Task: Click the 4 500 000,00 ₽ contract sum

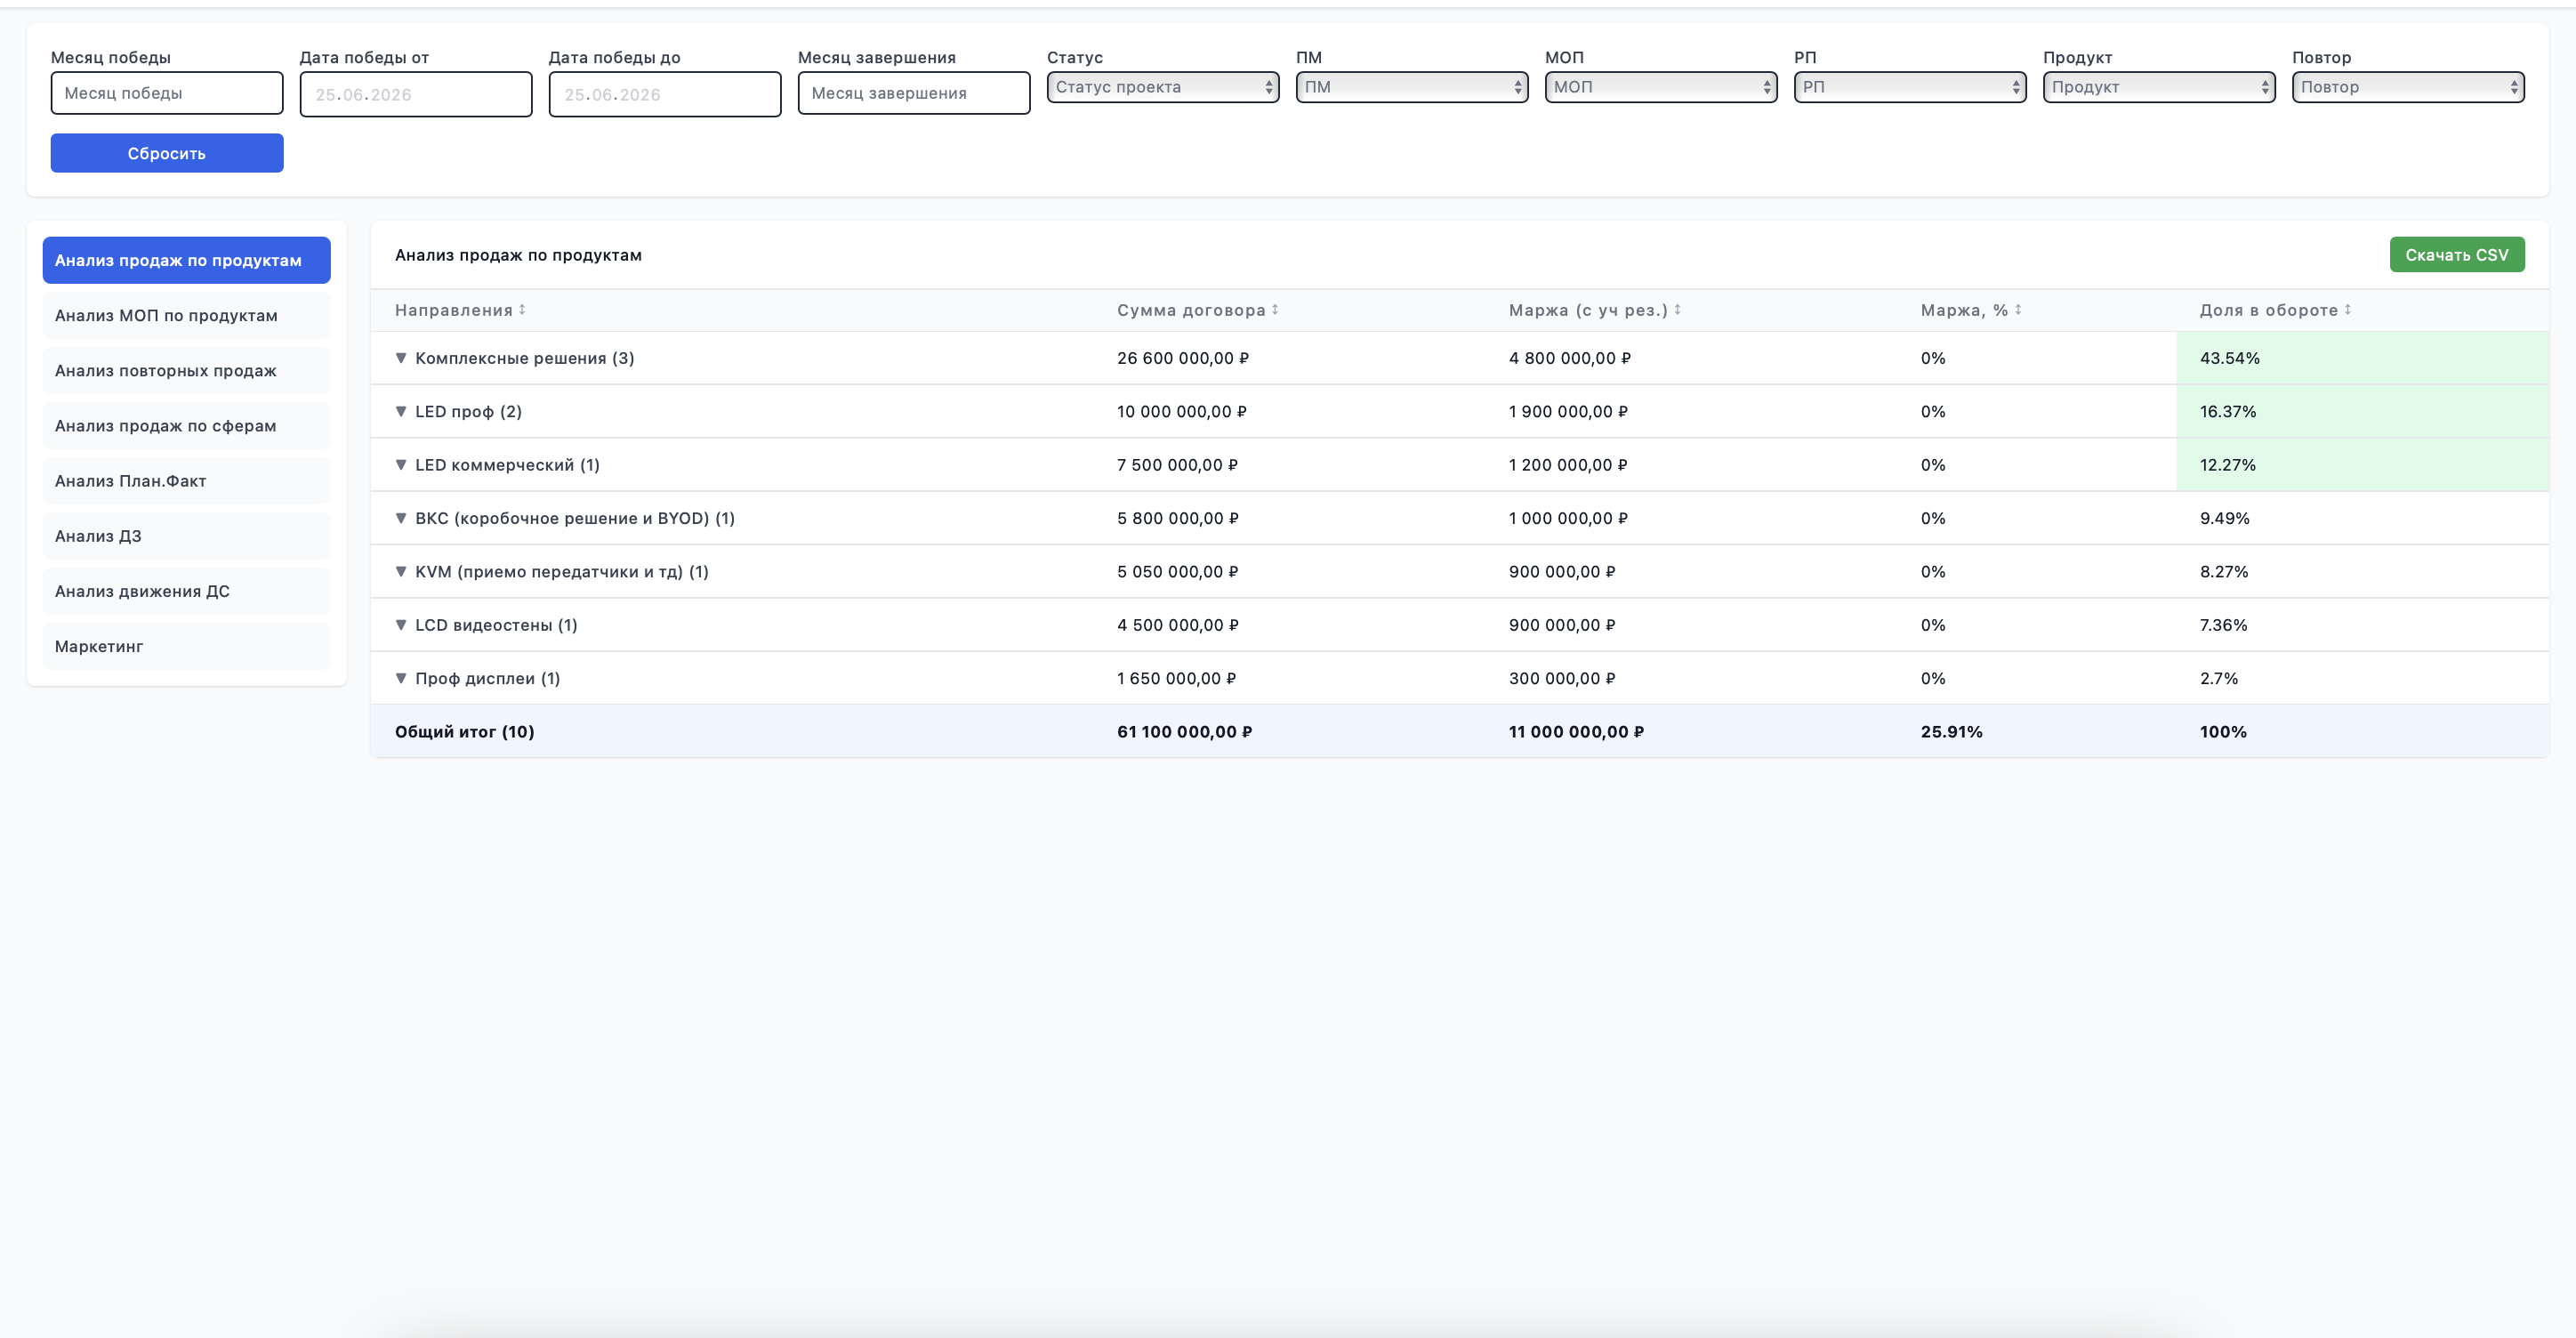Action: point(1178,625)
